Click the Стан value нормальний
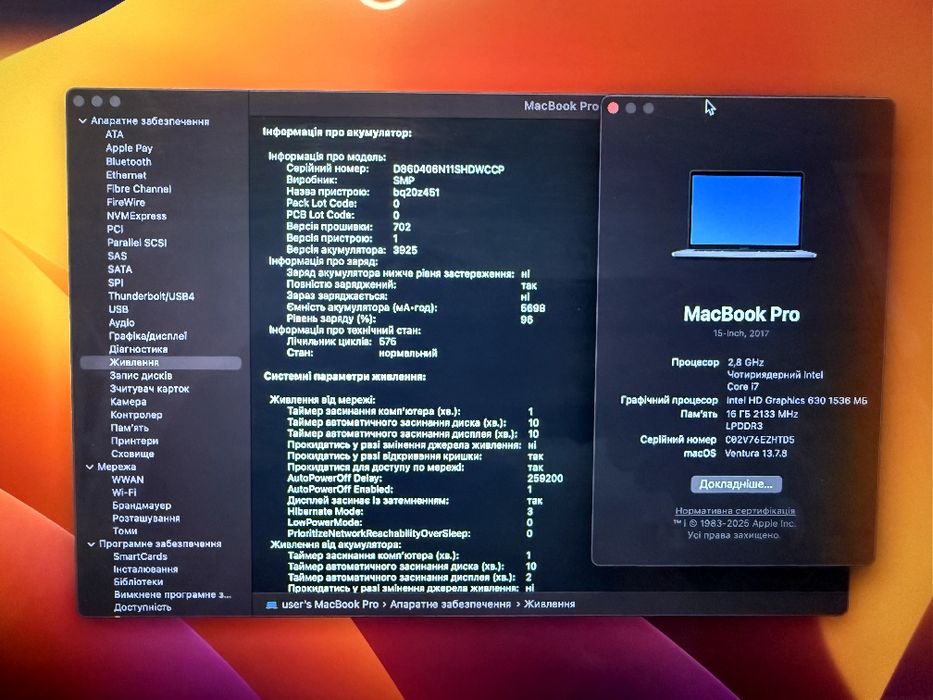Image resolution: width=933 pixels, height=700 pixels. pyautogui.click(x=408, y=354)
